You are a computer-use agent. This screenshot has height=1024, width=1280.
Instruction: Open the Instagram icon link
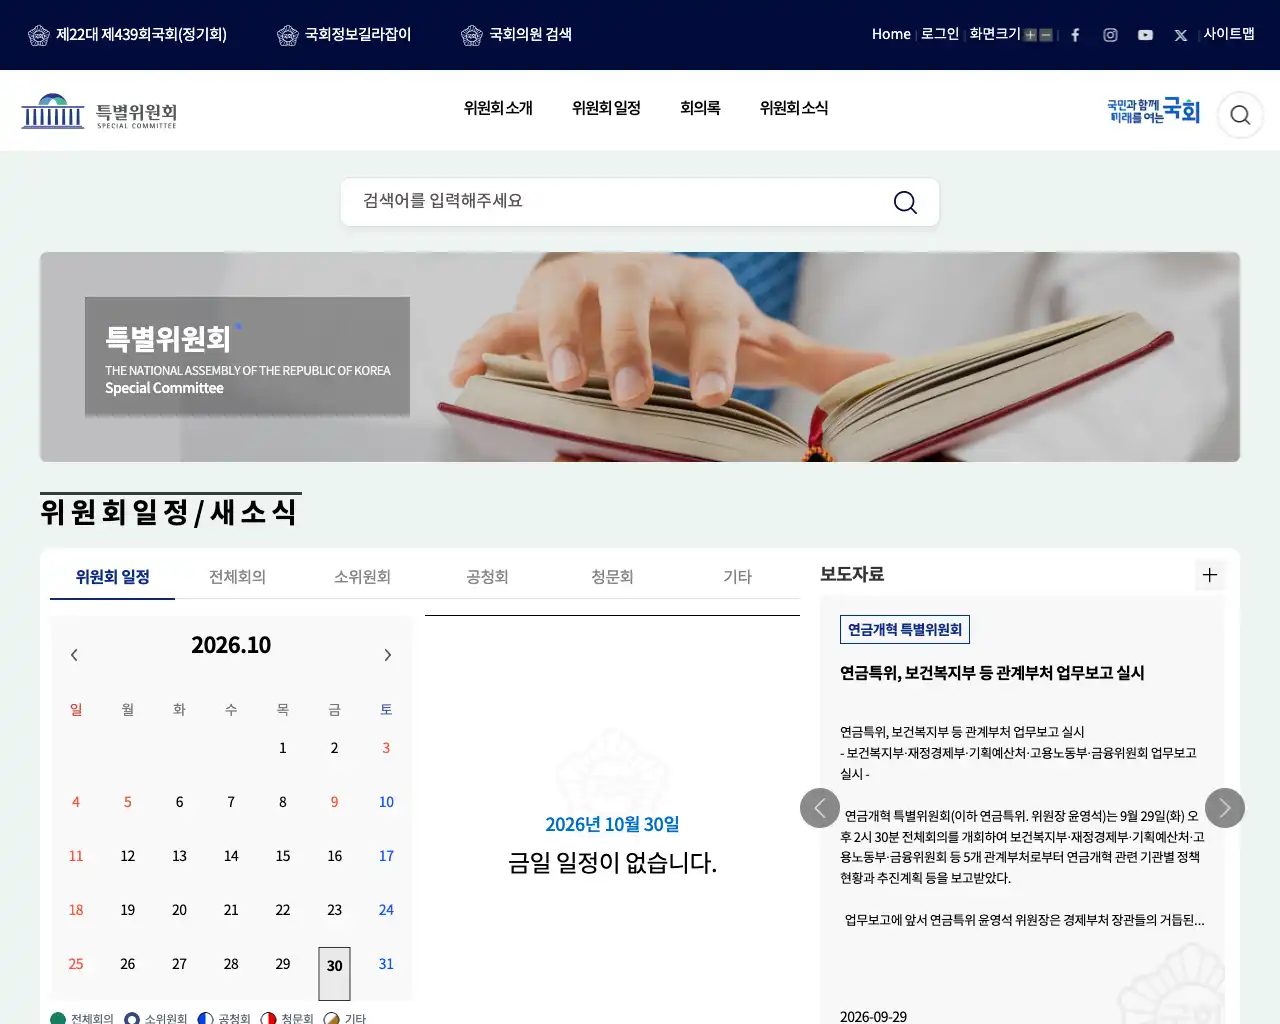coord(1110,35)
